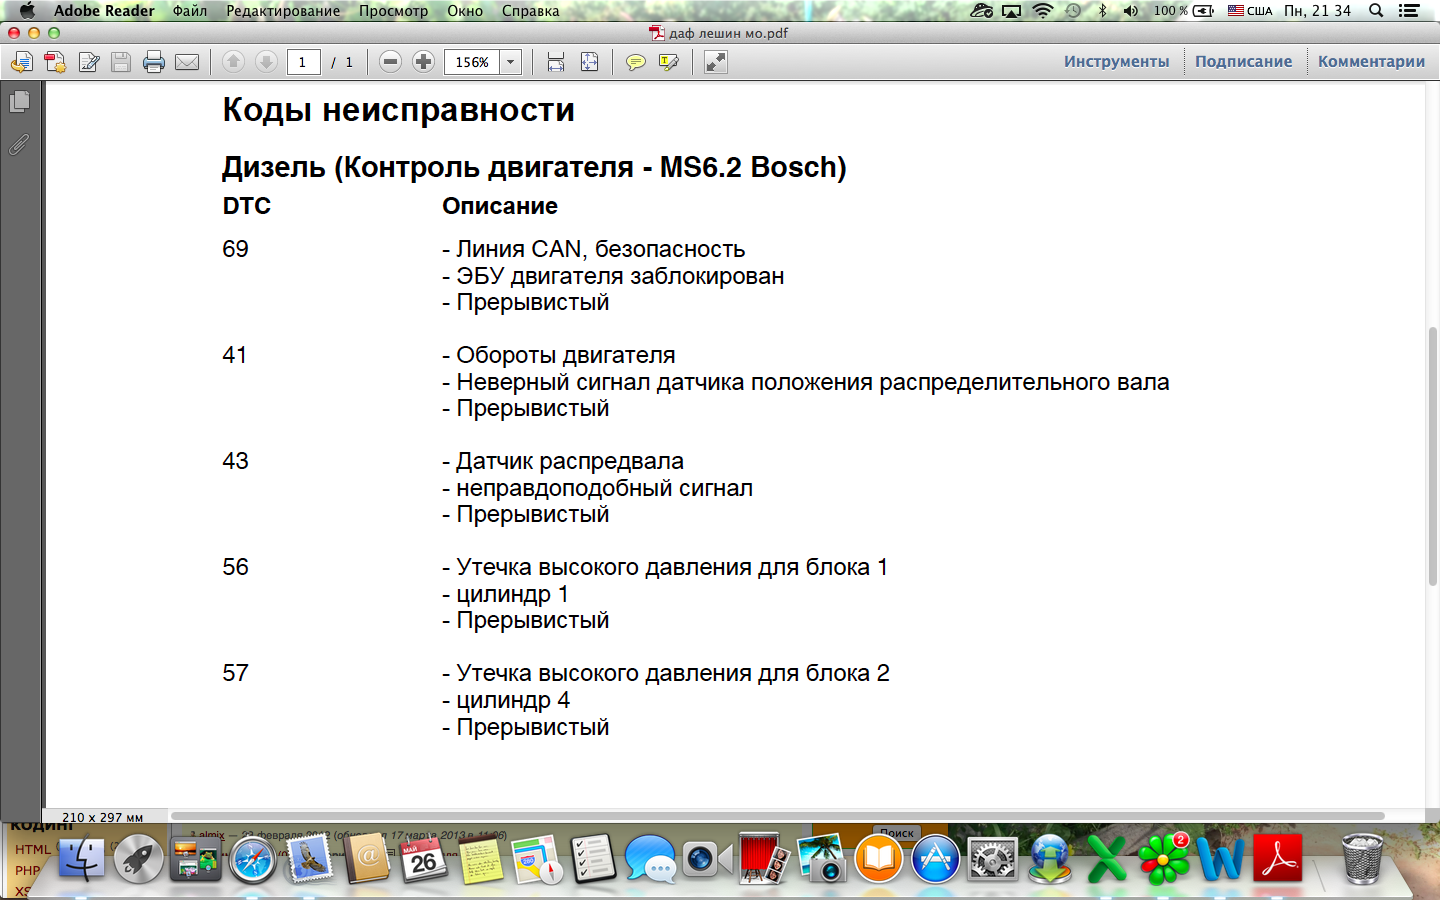Click the 'Описание' column header

click(500, 206)
